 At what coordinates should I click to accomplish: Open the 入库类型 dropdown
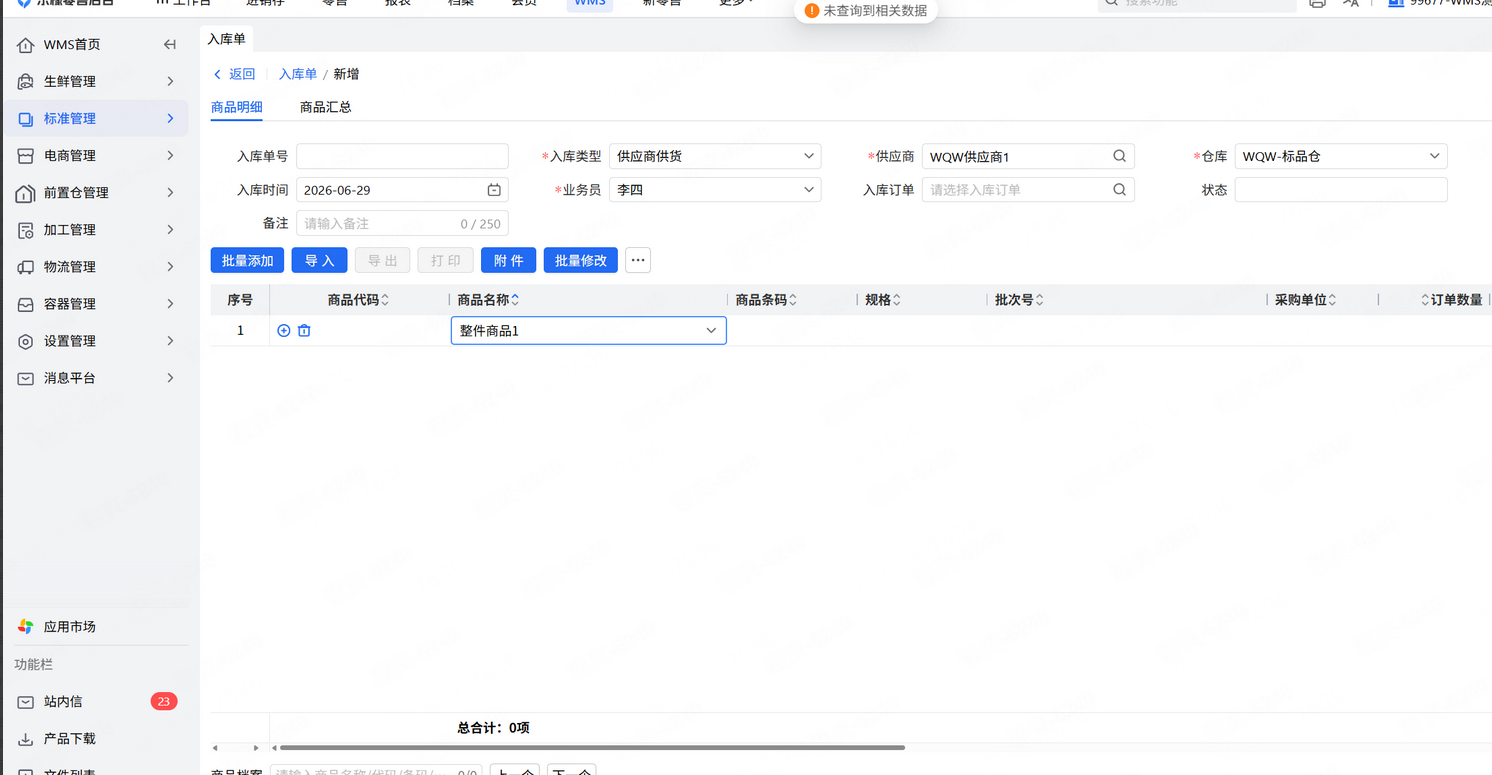715,156
